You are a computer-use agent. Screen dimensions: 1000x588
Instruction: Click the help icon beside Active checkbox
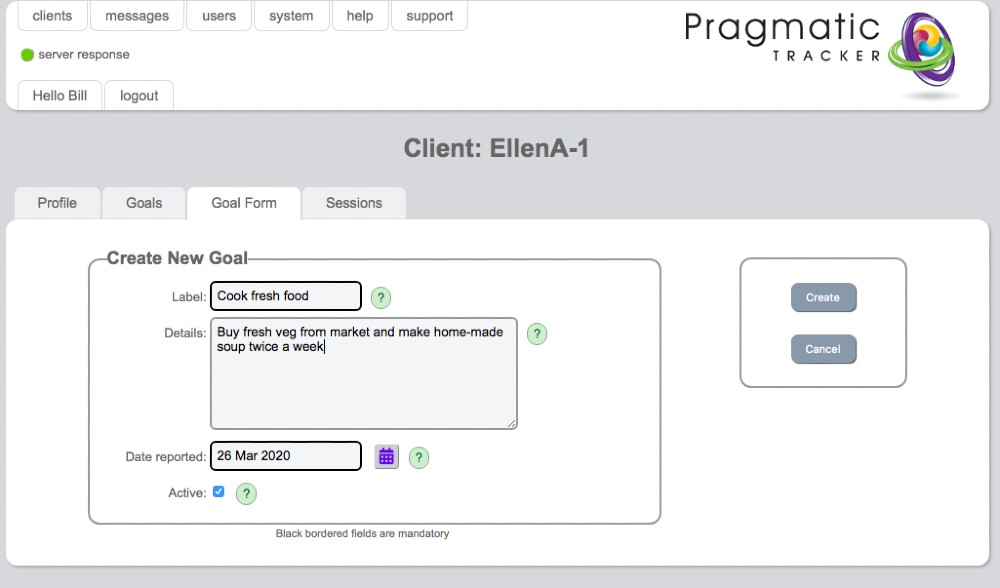246,493
